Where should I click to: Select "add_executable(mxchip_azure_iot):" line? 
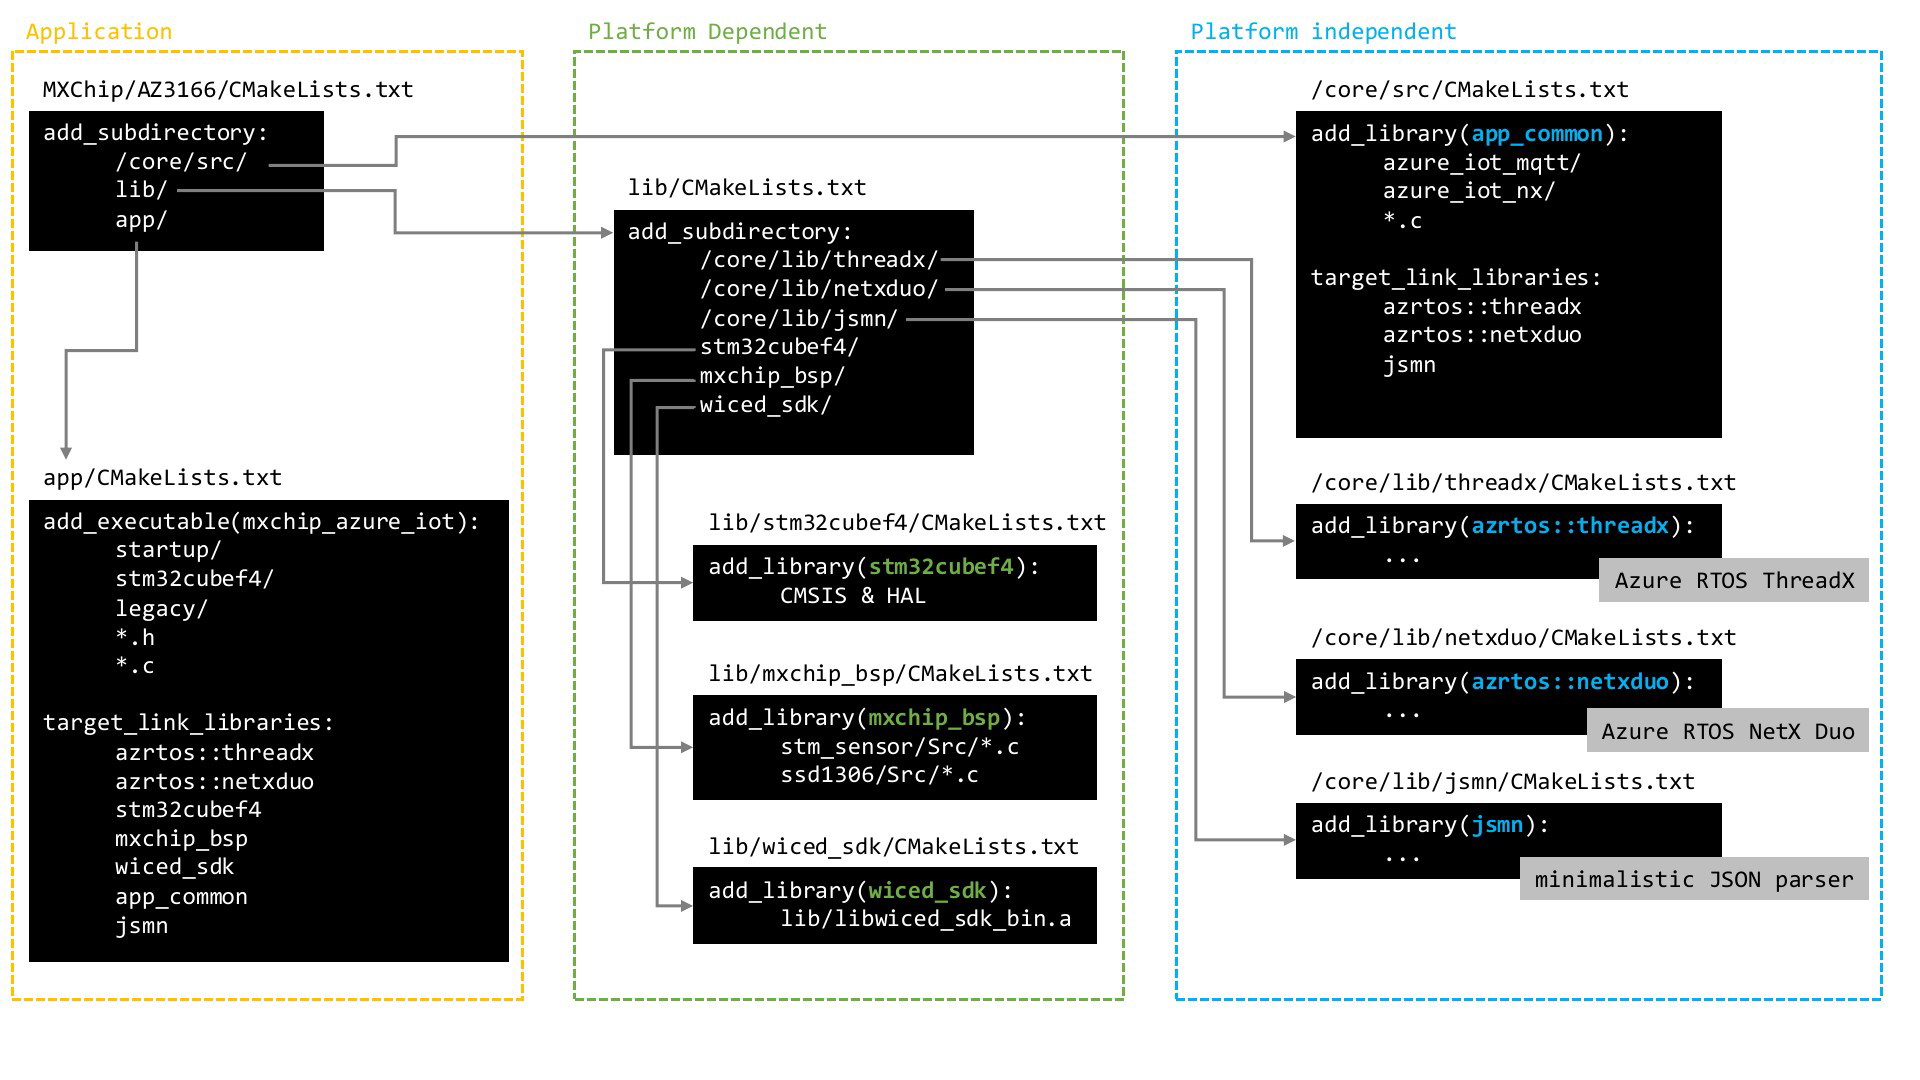[261, 522]
